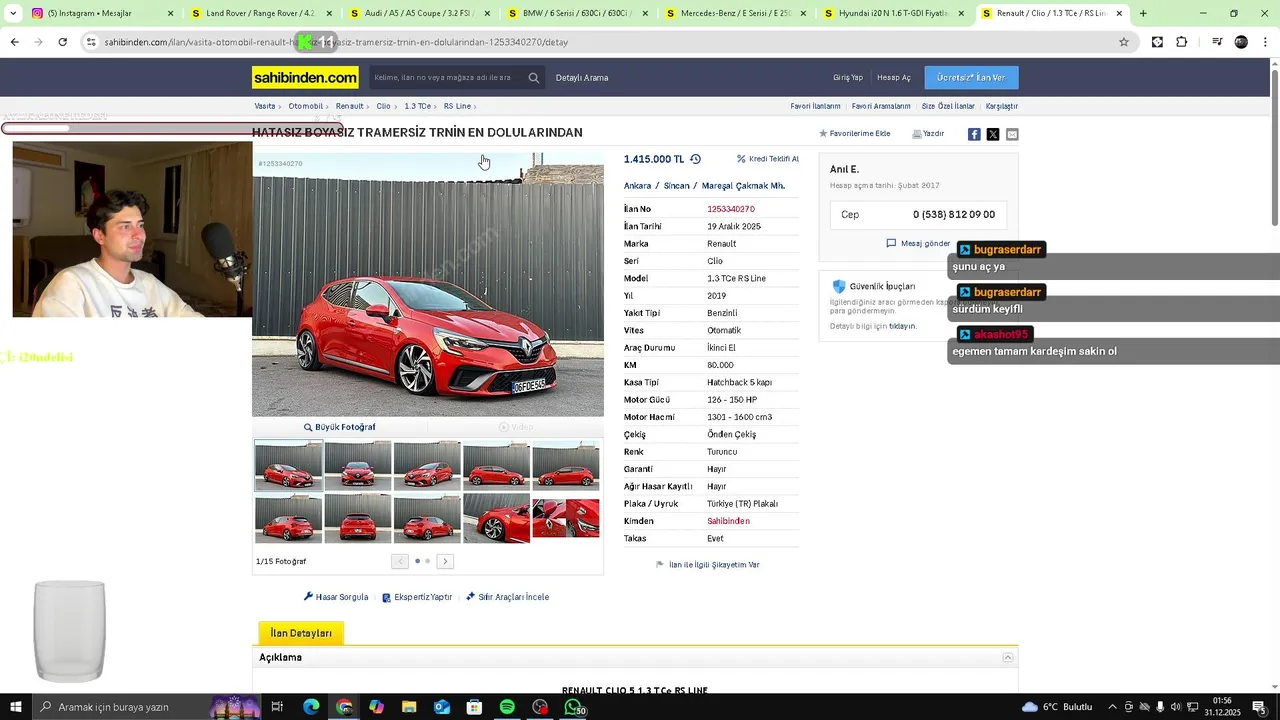The width and height of the screenshot is (1280, 720).
Task: Share listing by email icon
Action: pyautogui.click(x=1012, y=134)
